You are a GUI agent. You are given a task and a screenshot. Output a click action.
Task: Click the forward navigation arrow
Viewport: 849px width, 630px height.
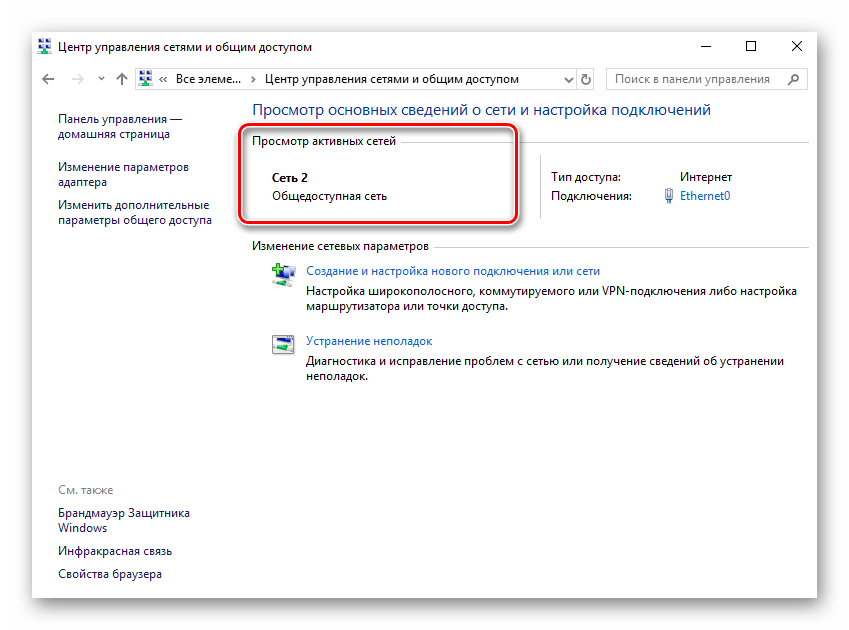[x=76, y=79]
